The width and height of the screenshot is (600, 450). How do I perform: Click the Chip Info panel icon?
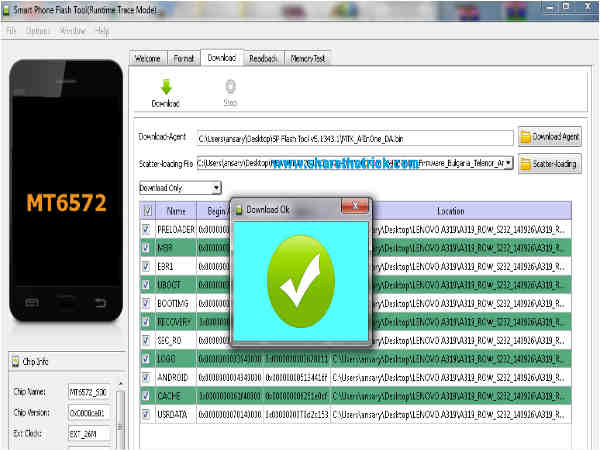15,362
